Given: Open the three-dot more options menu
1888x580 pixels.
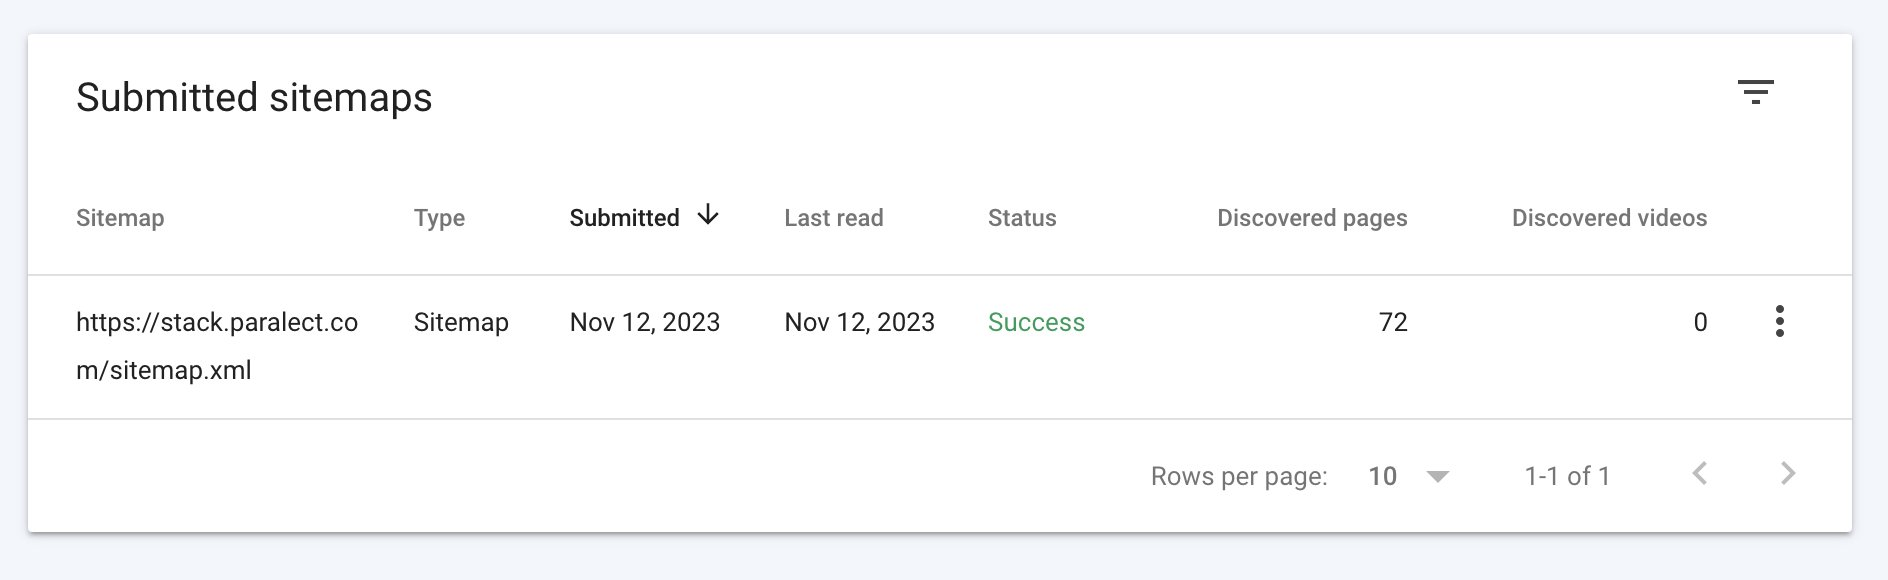Looking at the screenshot, I should [1779, 321].
